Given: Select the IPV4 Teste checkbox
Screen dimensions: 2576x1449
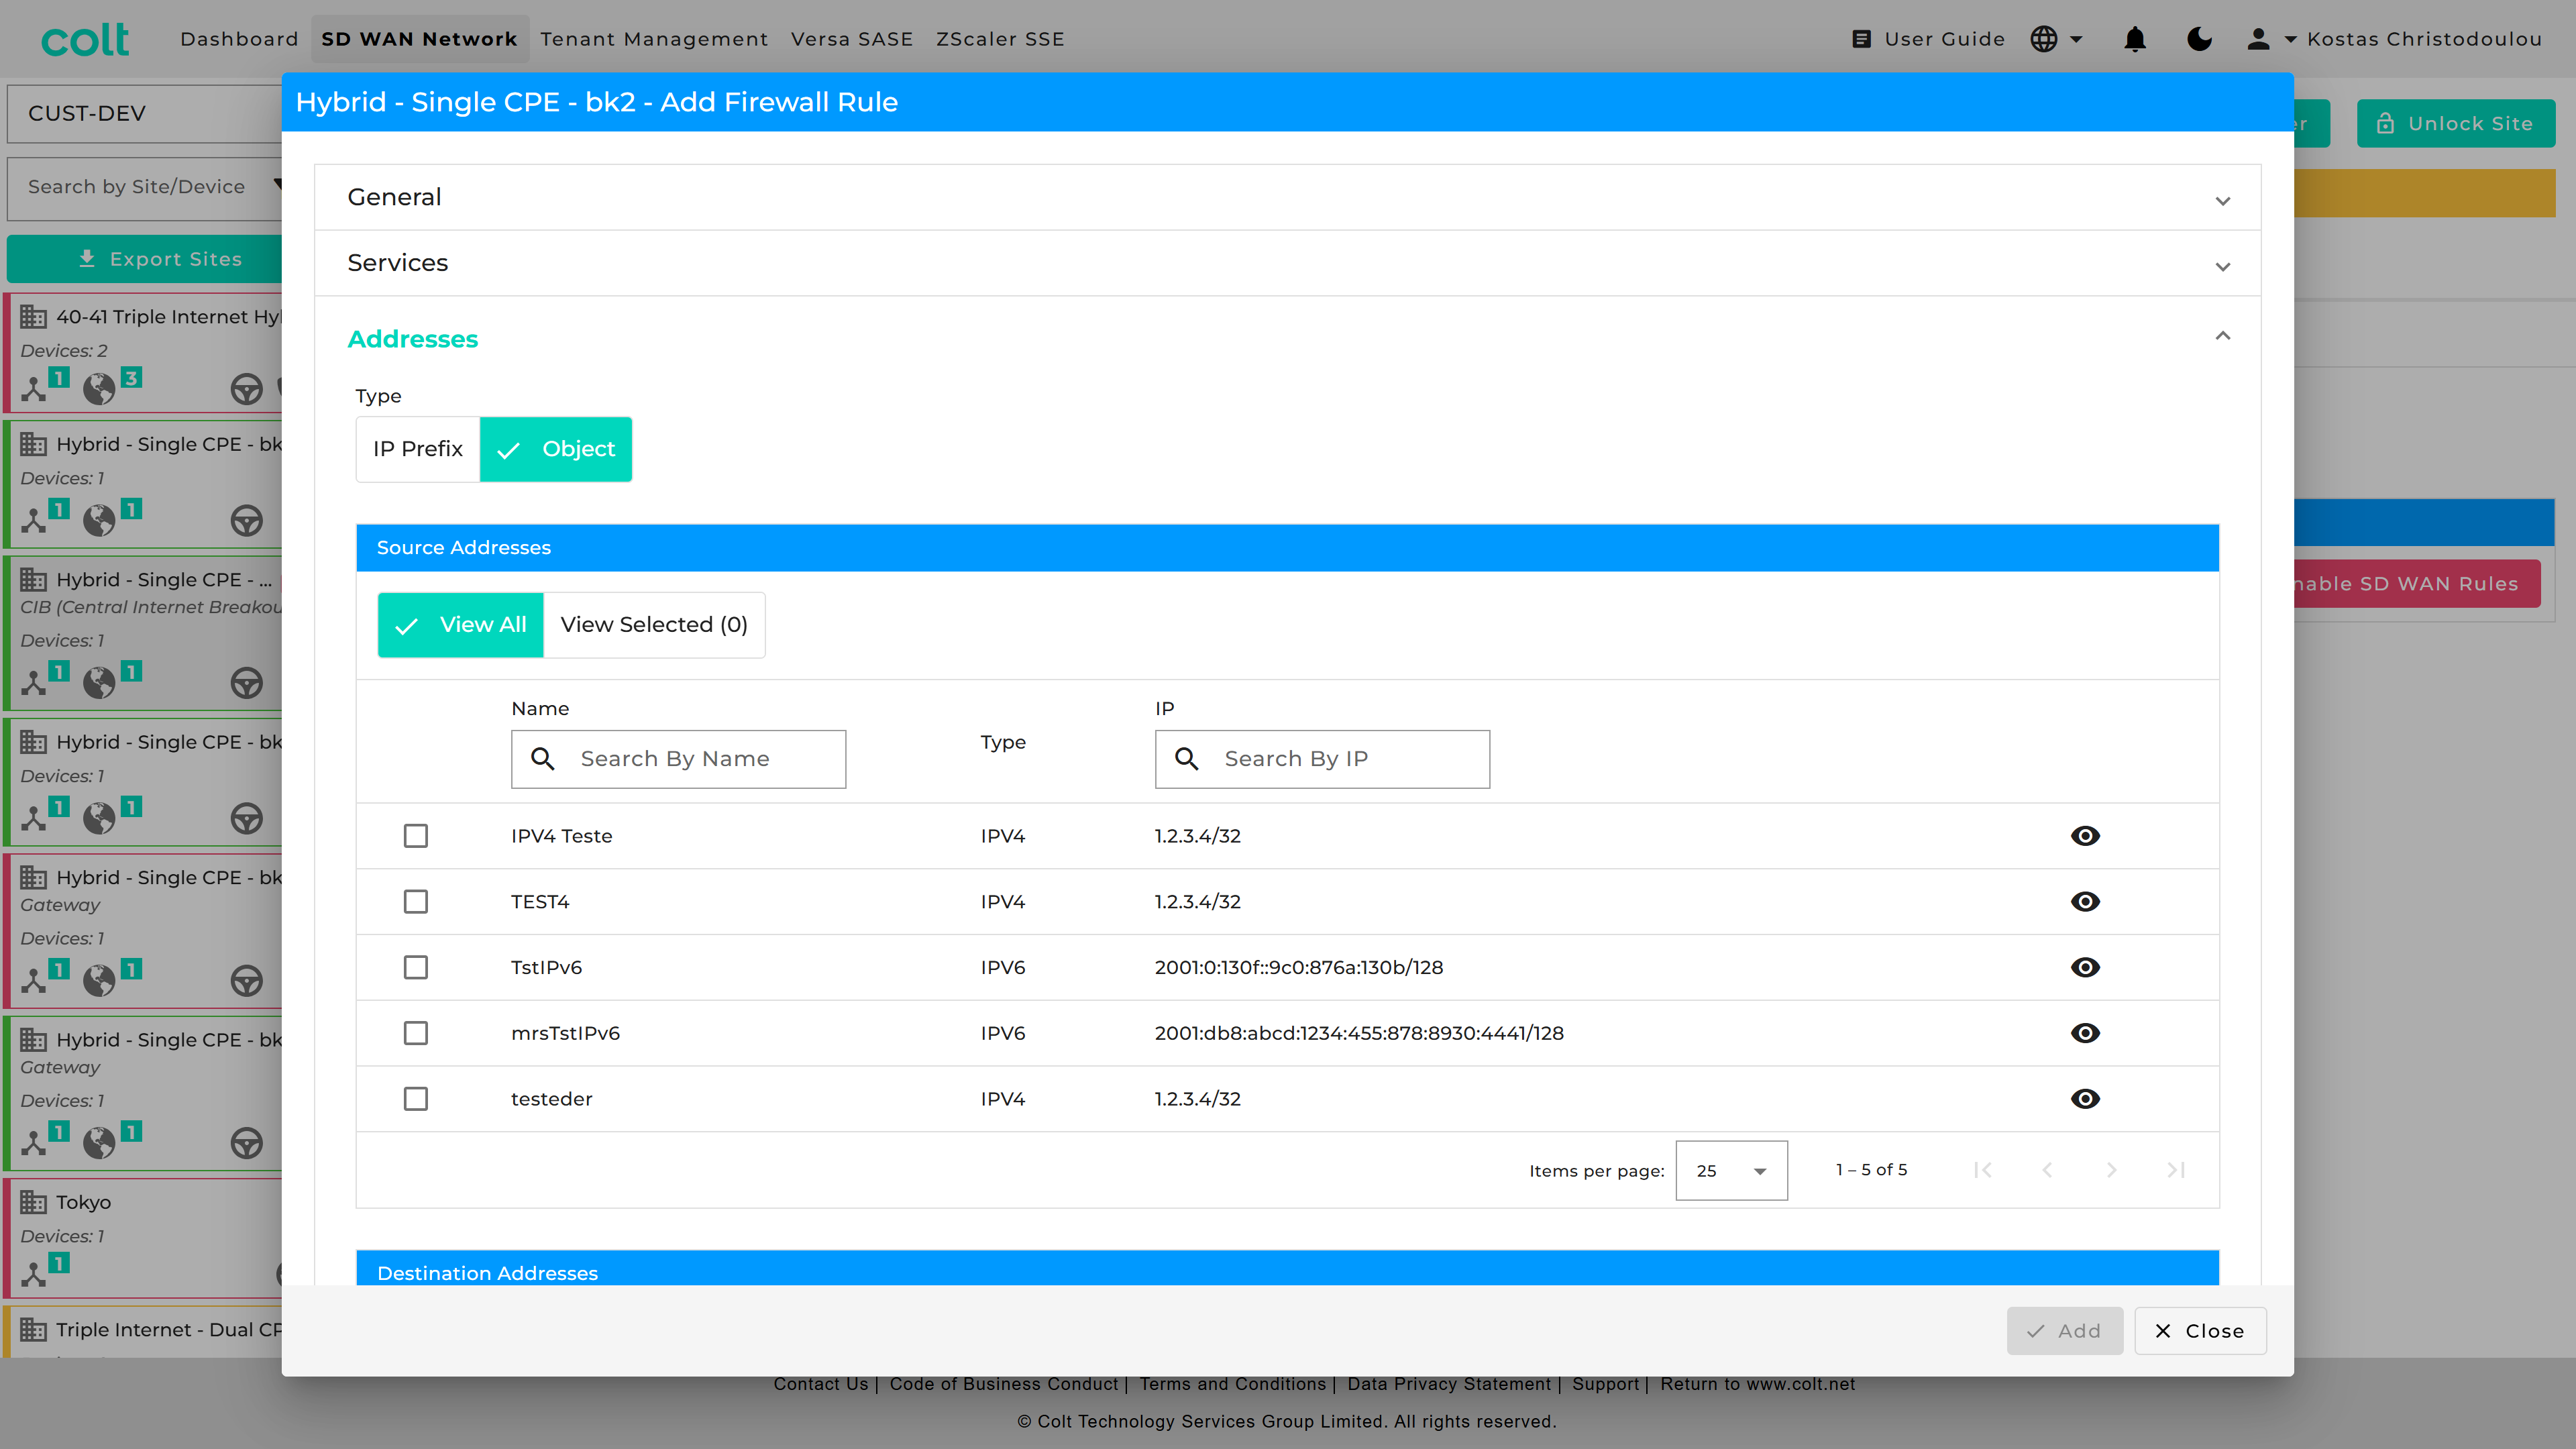Looking at the screenshot, I should click(416, 836).
